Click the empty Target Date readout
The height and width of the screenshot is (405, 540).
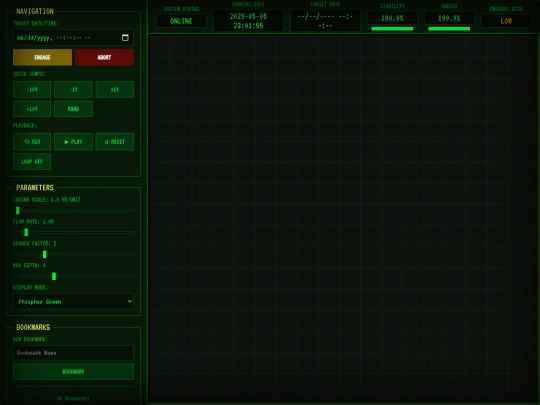click(x=325, y=21)
